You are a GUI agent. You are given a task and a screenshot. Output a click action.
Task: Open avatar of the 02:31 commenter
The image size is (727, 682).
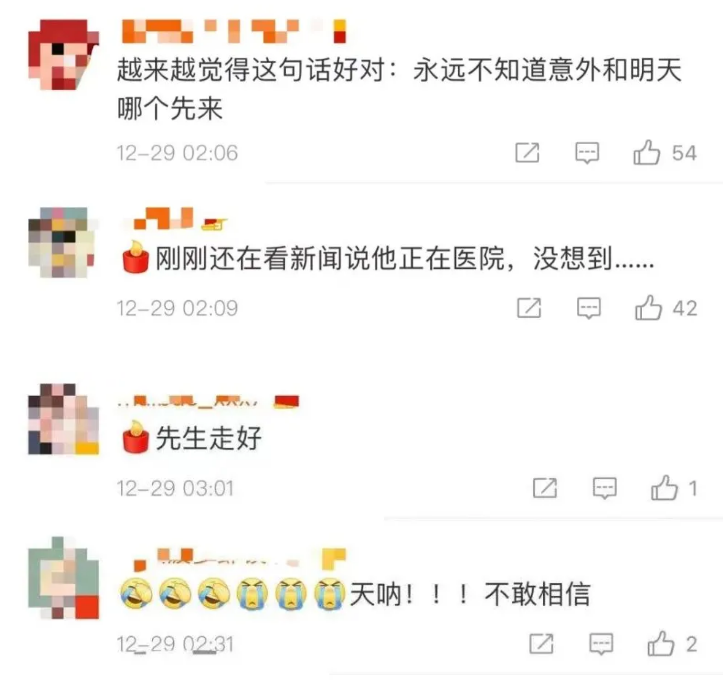coord(64,578)
